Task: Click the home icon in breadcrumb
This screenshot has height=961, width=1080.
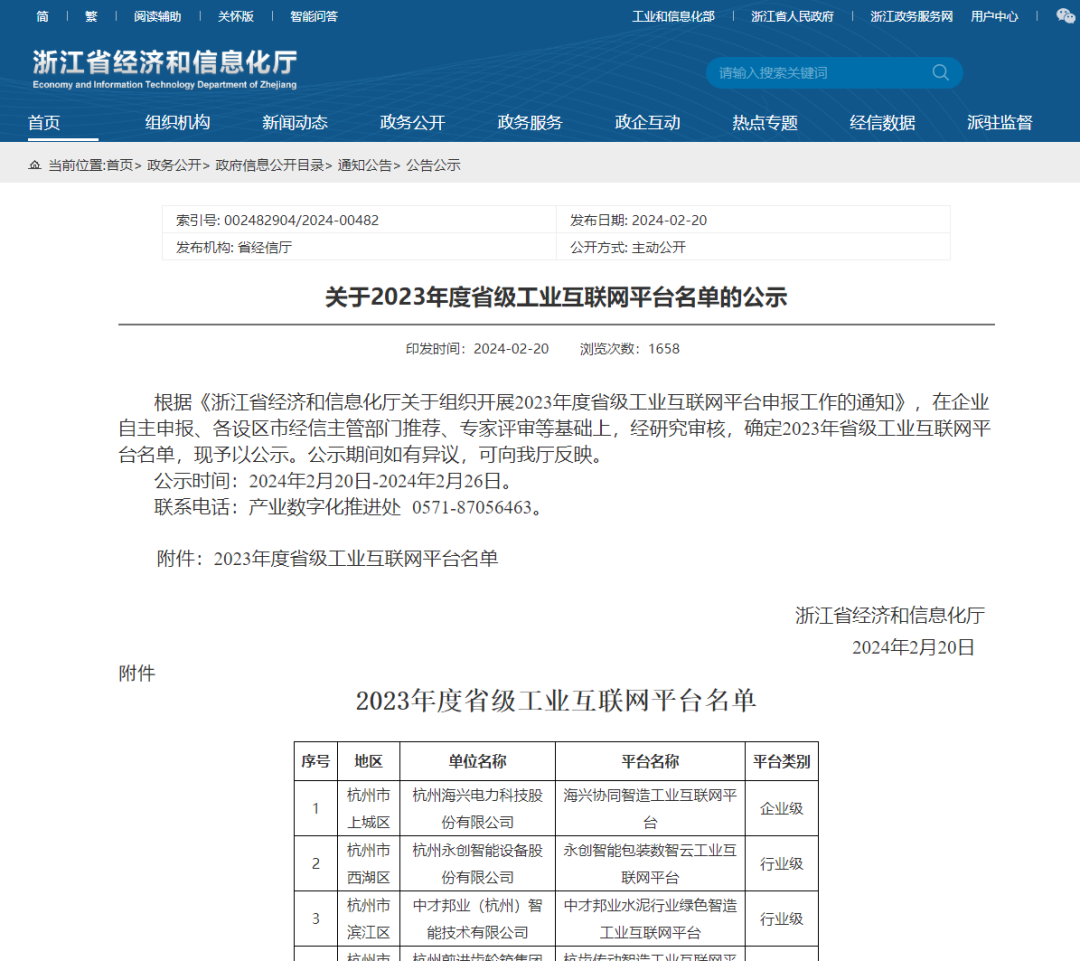Action: pos(35,166)
